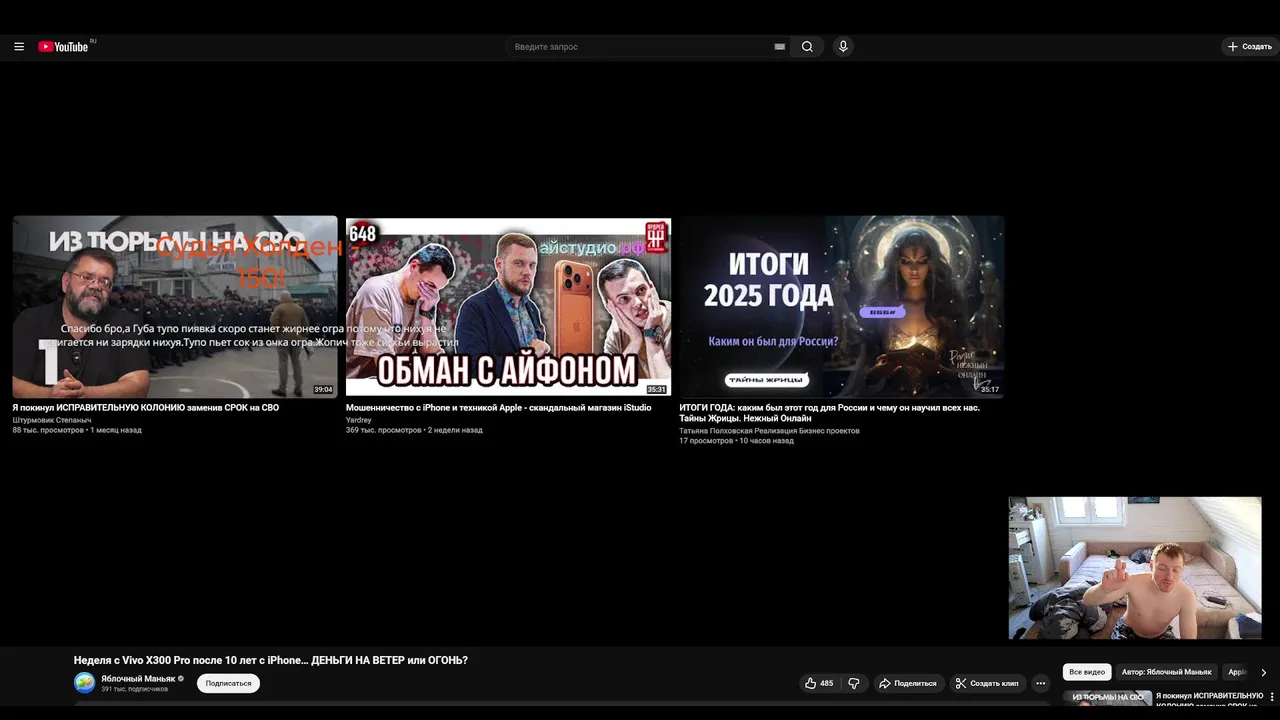
Task: Share the video via Поделиться
Action: tap(908, 683)
